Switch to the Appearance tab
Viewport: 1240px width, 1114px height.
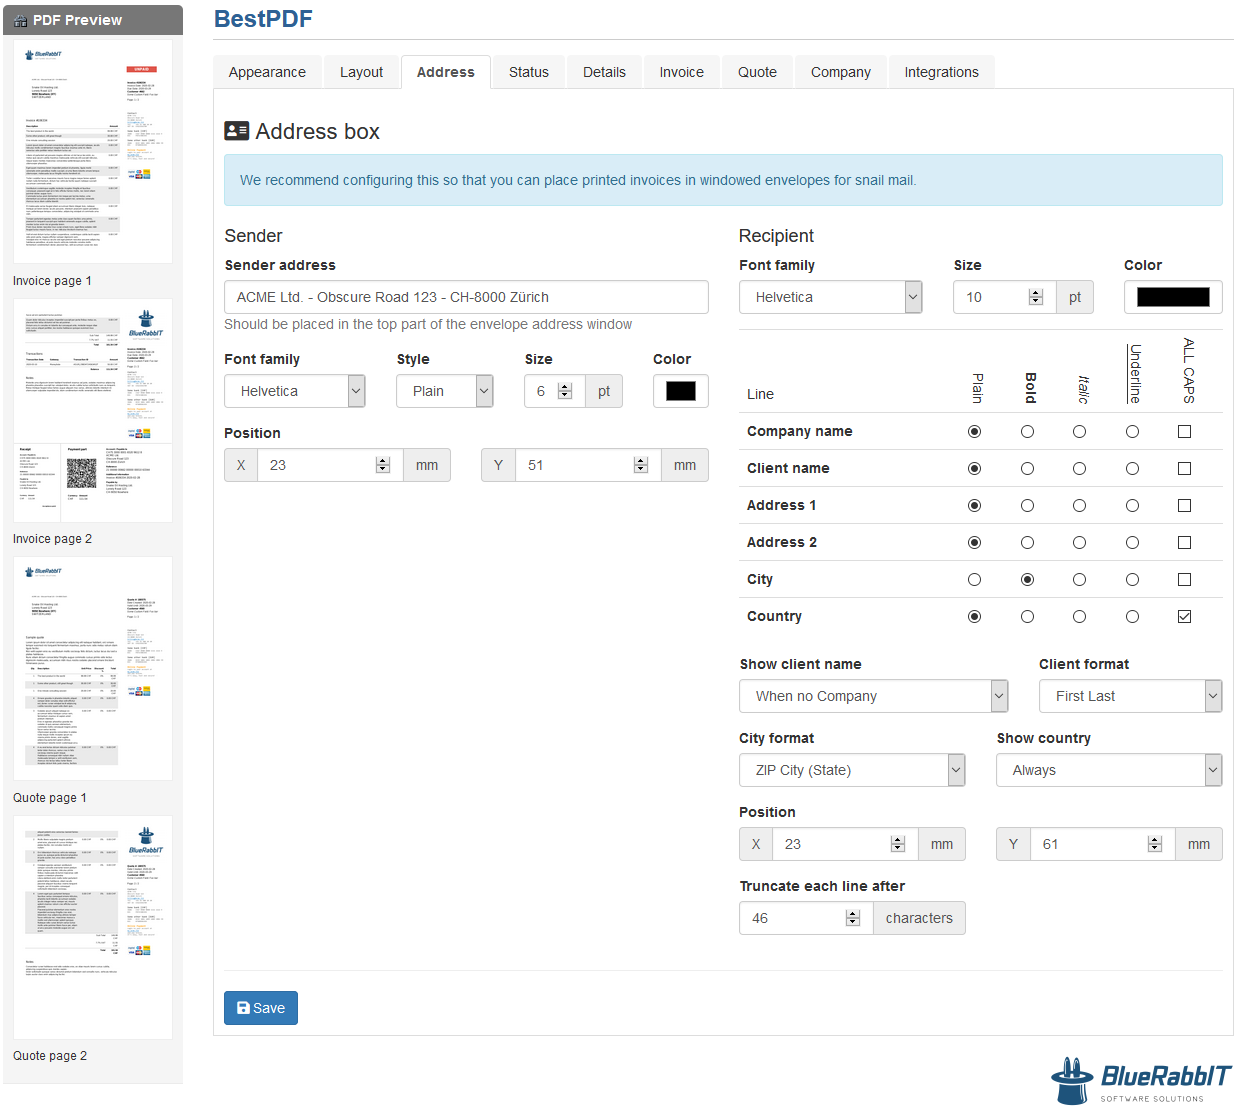267,72
